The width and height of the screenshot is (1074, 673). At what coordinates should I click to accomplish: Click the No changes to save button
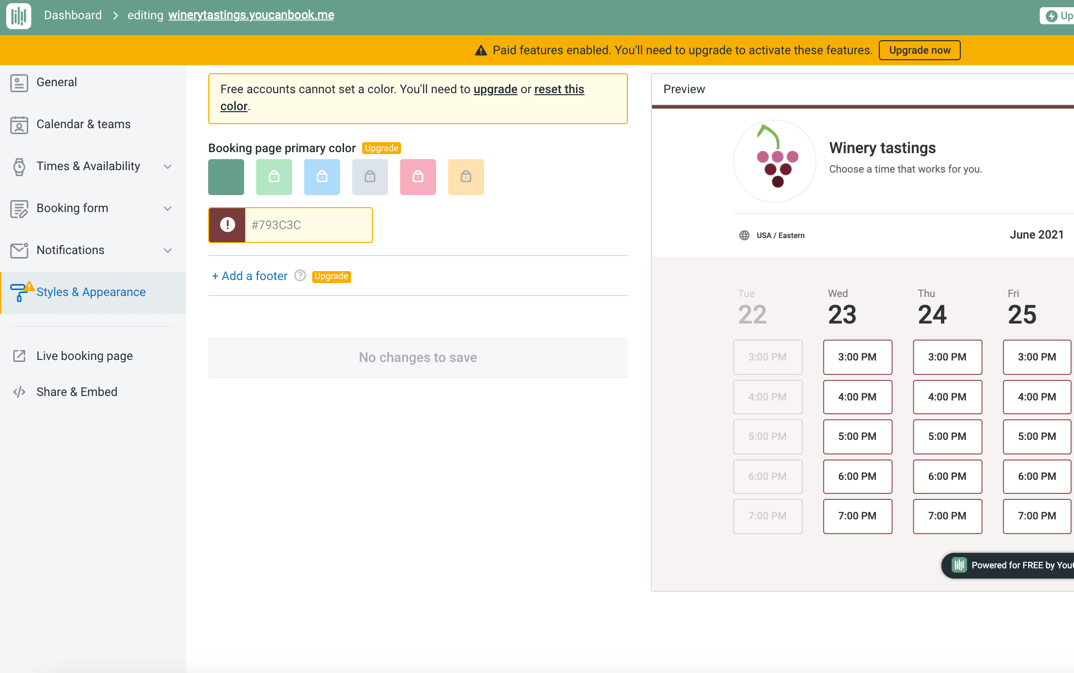[418, 357]
